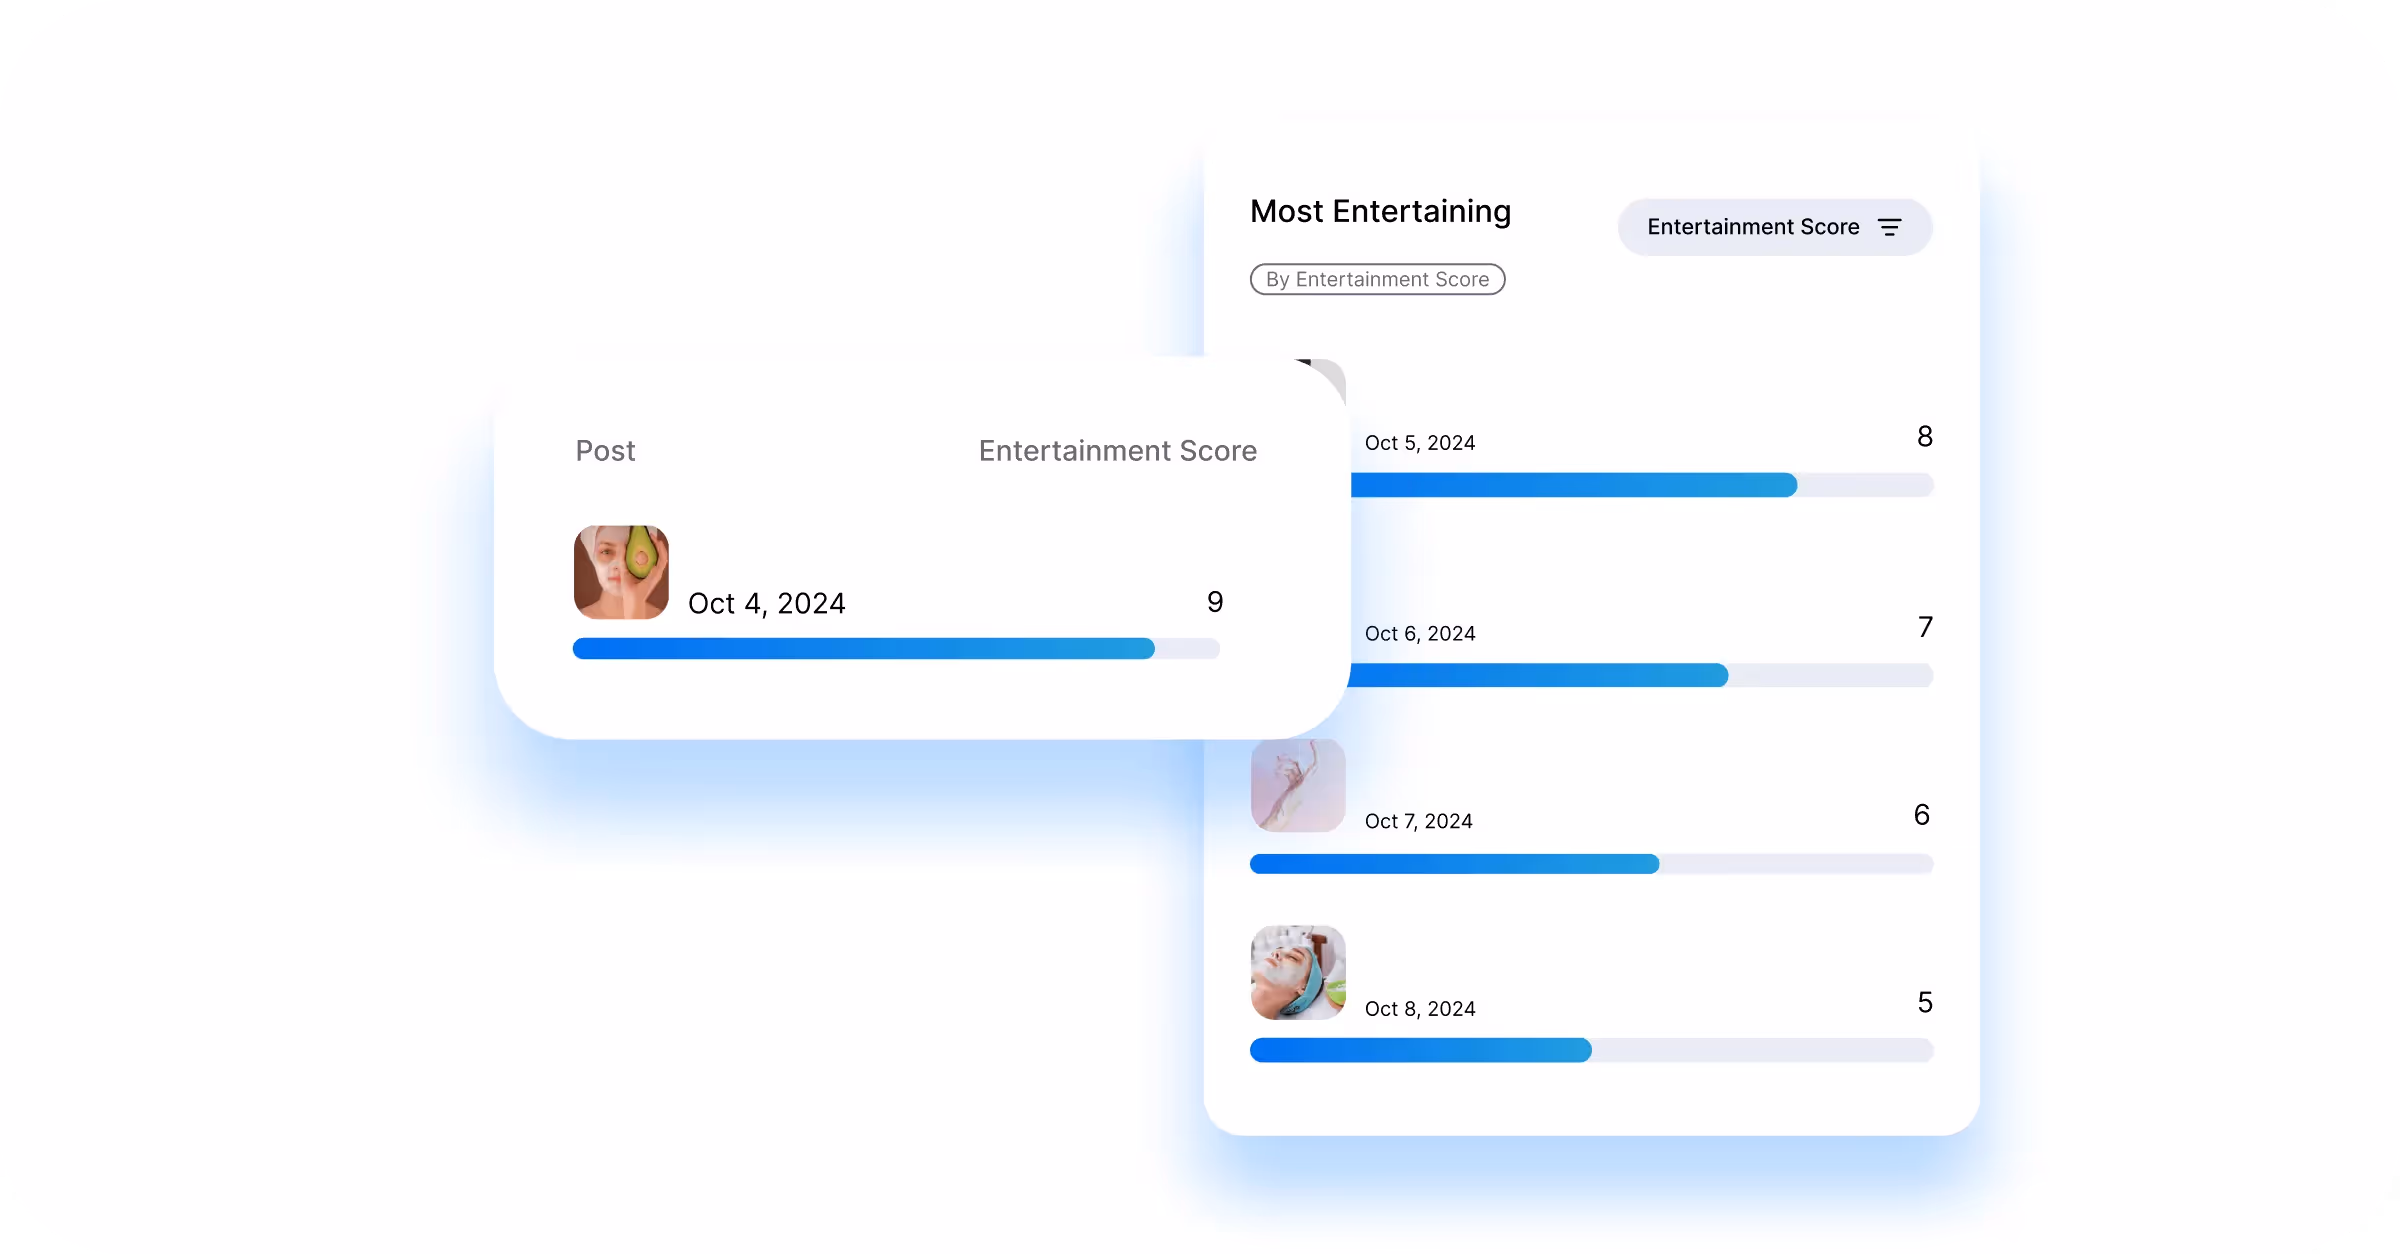Click the score 9 value for Oct 4
2400x1254 pixels.
[1214, 601]
